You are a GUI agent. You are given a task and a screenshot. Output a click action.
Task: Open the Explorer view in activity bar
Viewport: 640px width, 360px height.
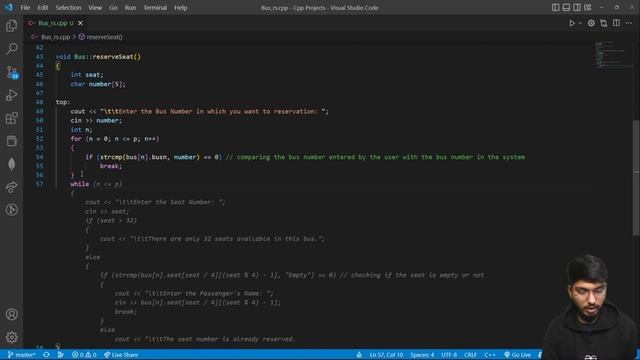tap(11, 26)
